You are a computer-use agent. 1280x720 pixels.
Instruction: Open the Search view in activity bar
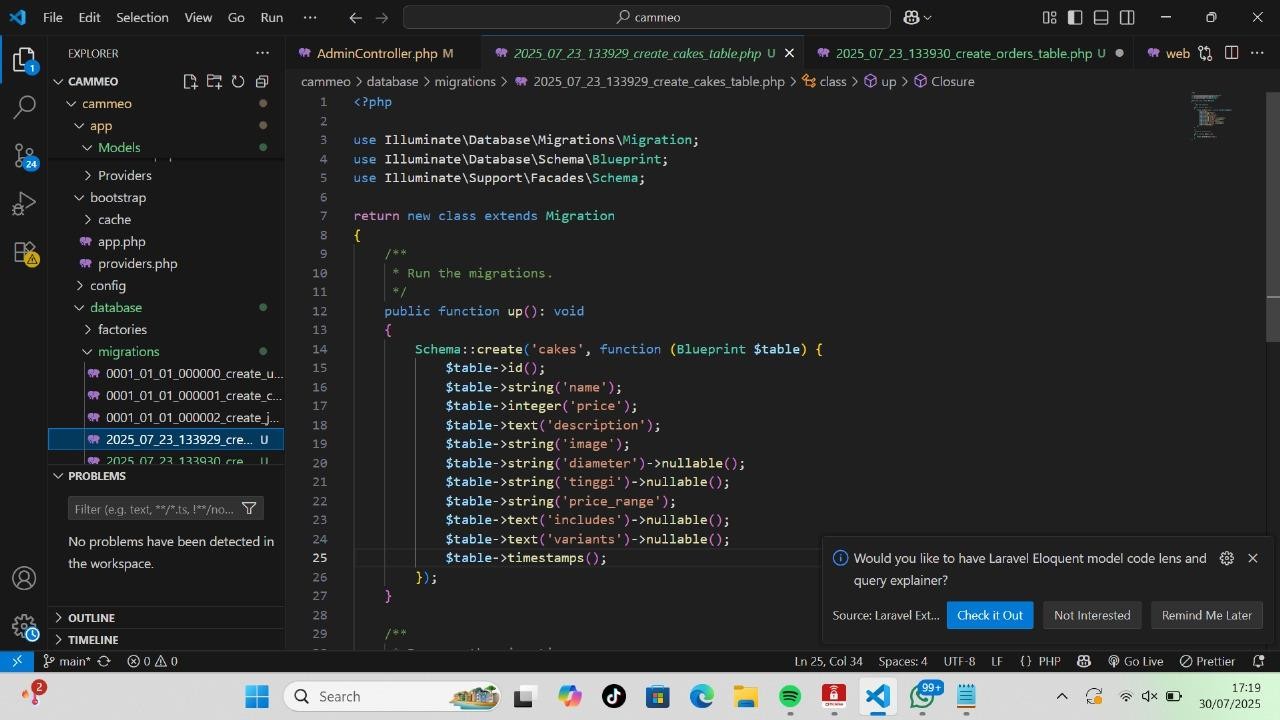[24, 107]
